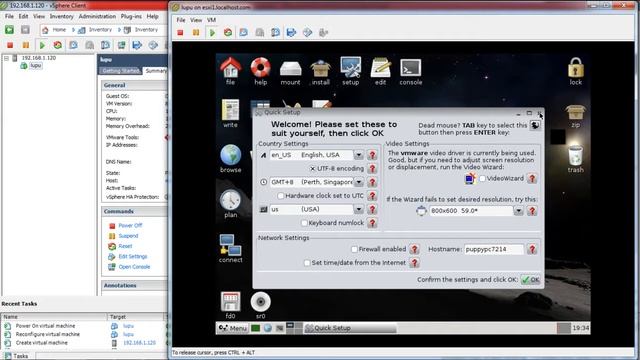Check Set time/date from the Internet
The image size is (640, 360).
tap(307, 263)
